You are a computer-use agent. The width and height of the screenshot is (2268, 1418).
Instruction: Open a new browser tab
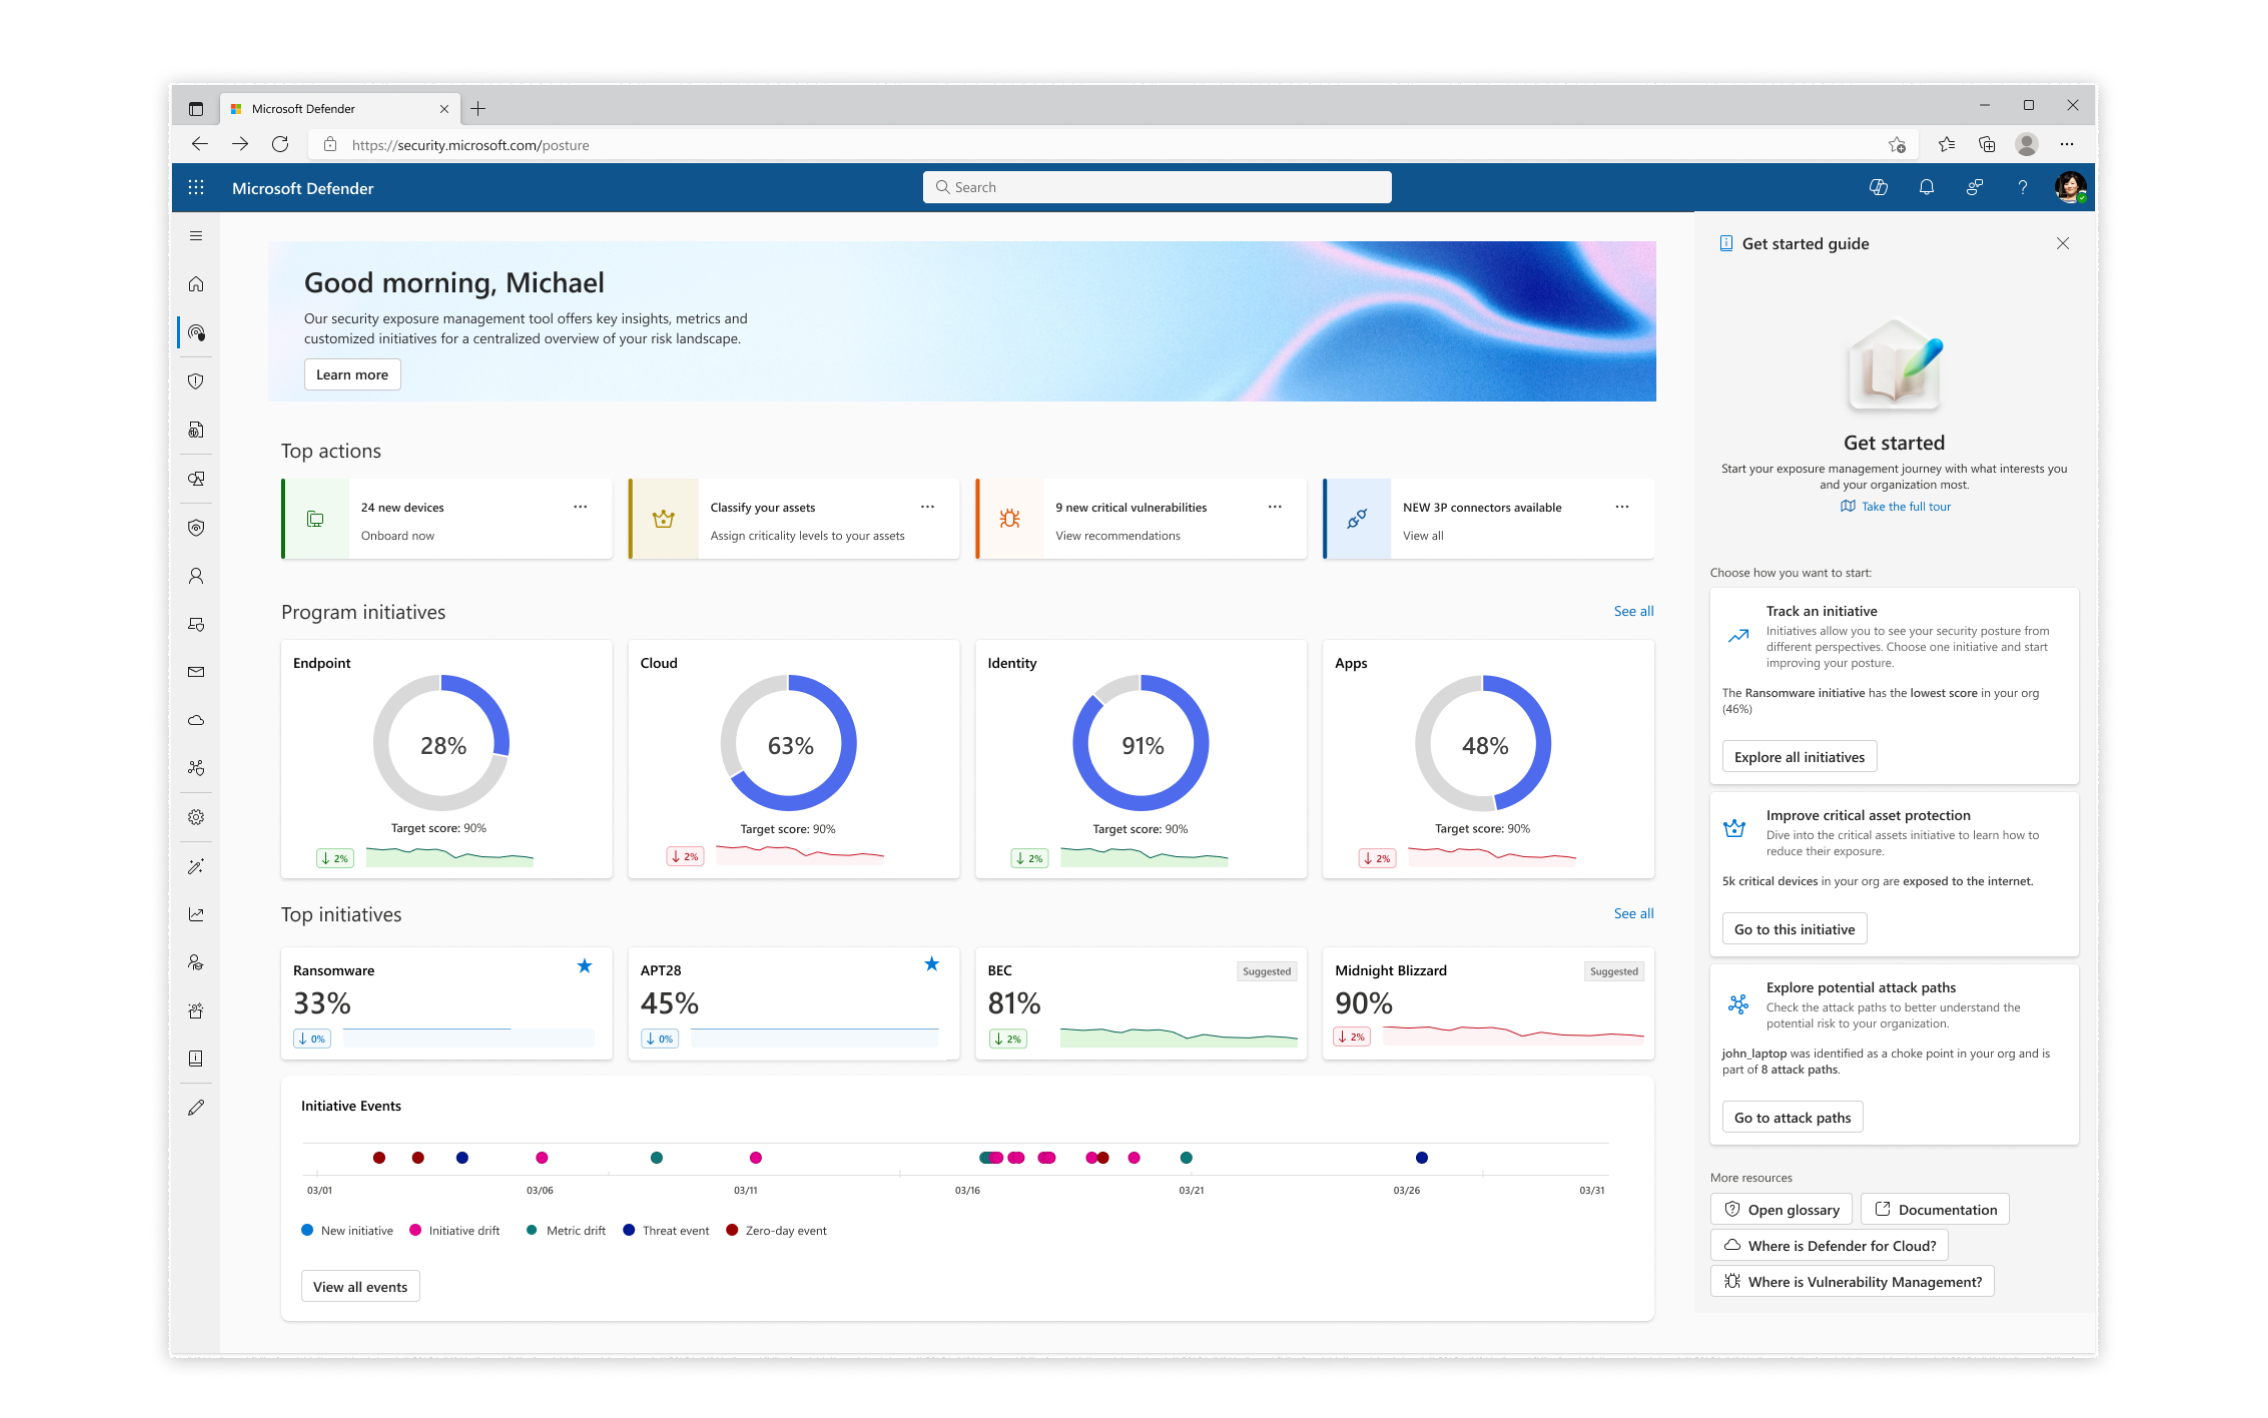[x=478, y=109]
